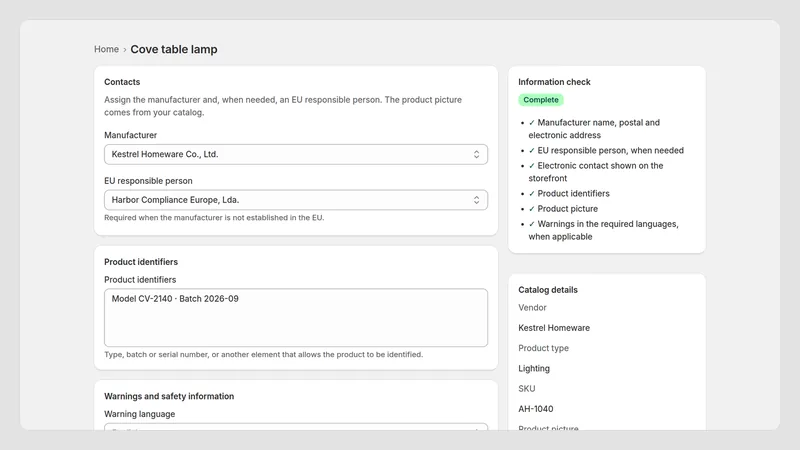Click the Catalog details heading
This screenshot has height=450, width=800.
click(x=548, y=290)
